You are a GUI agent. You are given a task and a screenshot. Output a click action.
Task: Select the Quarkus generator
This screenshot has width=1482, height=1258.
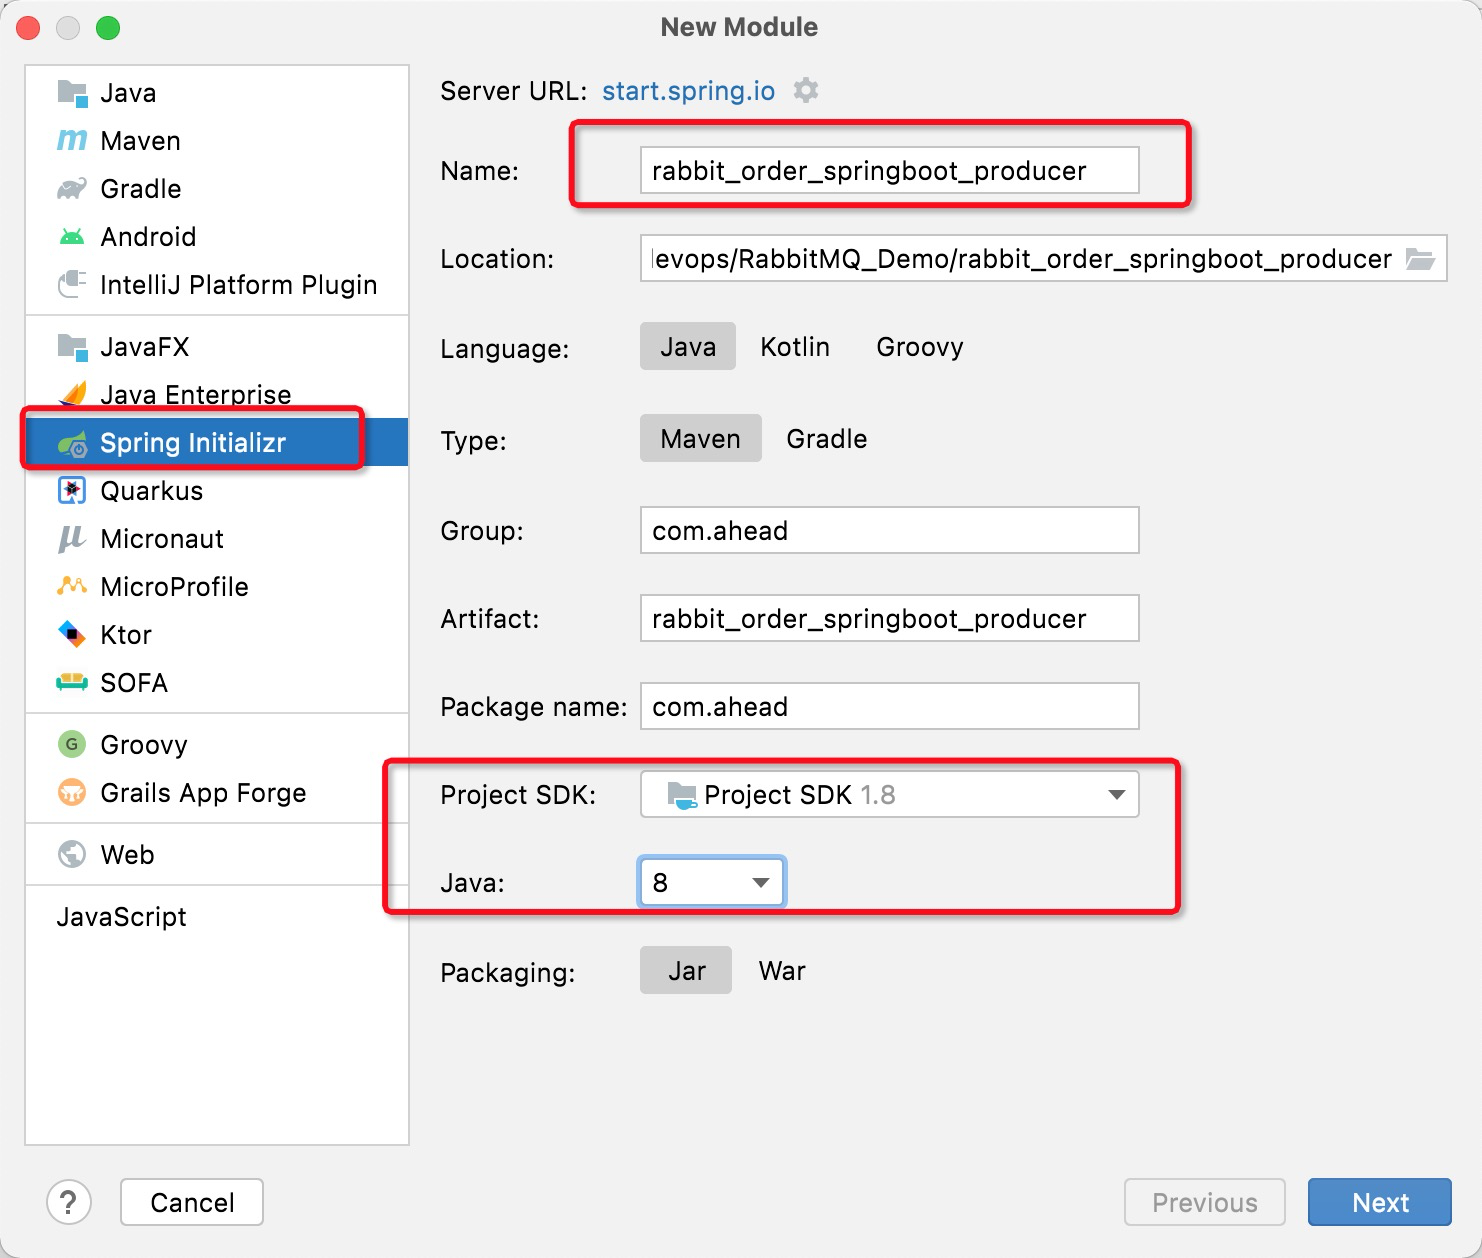pos(151,490)
